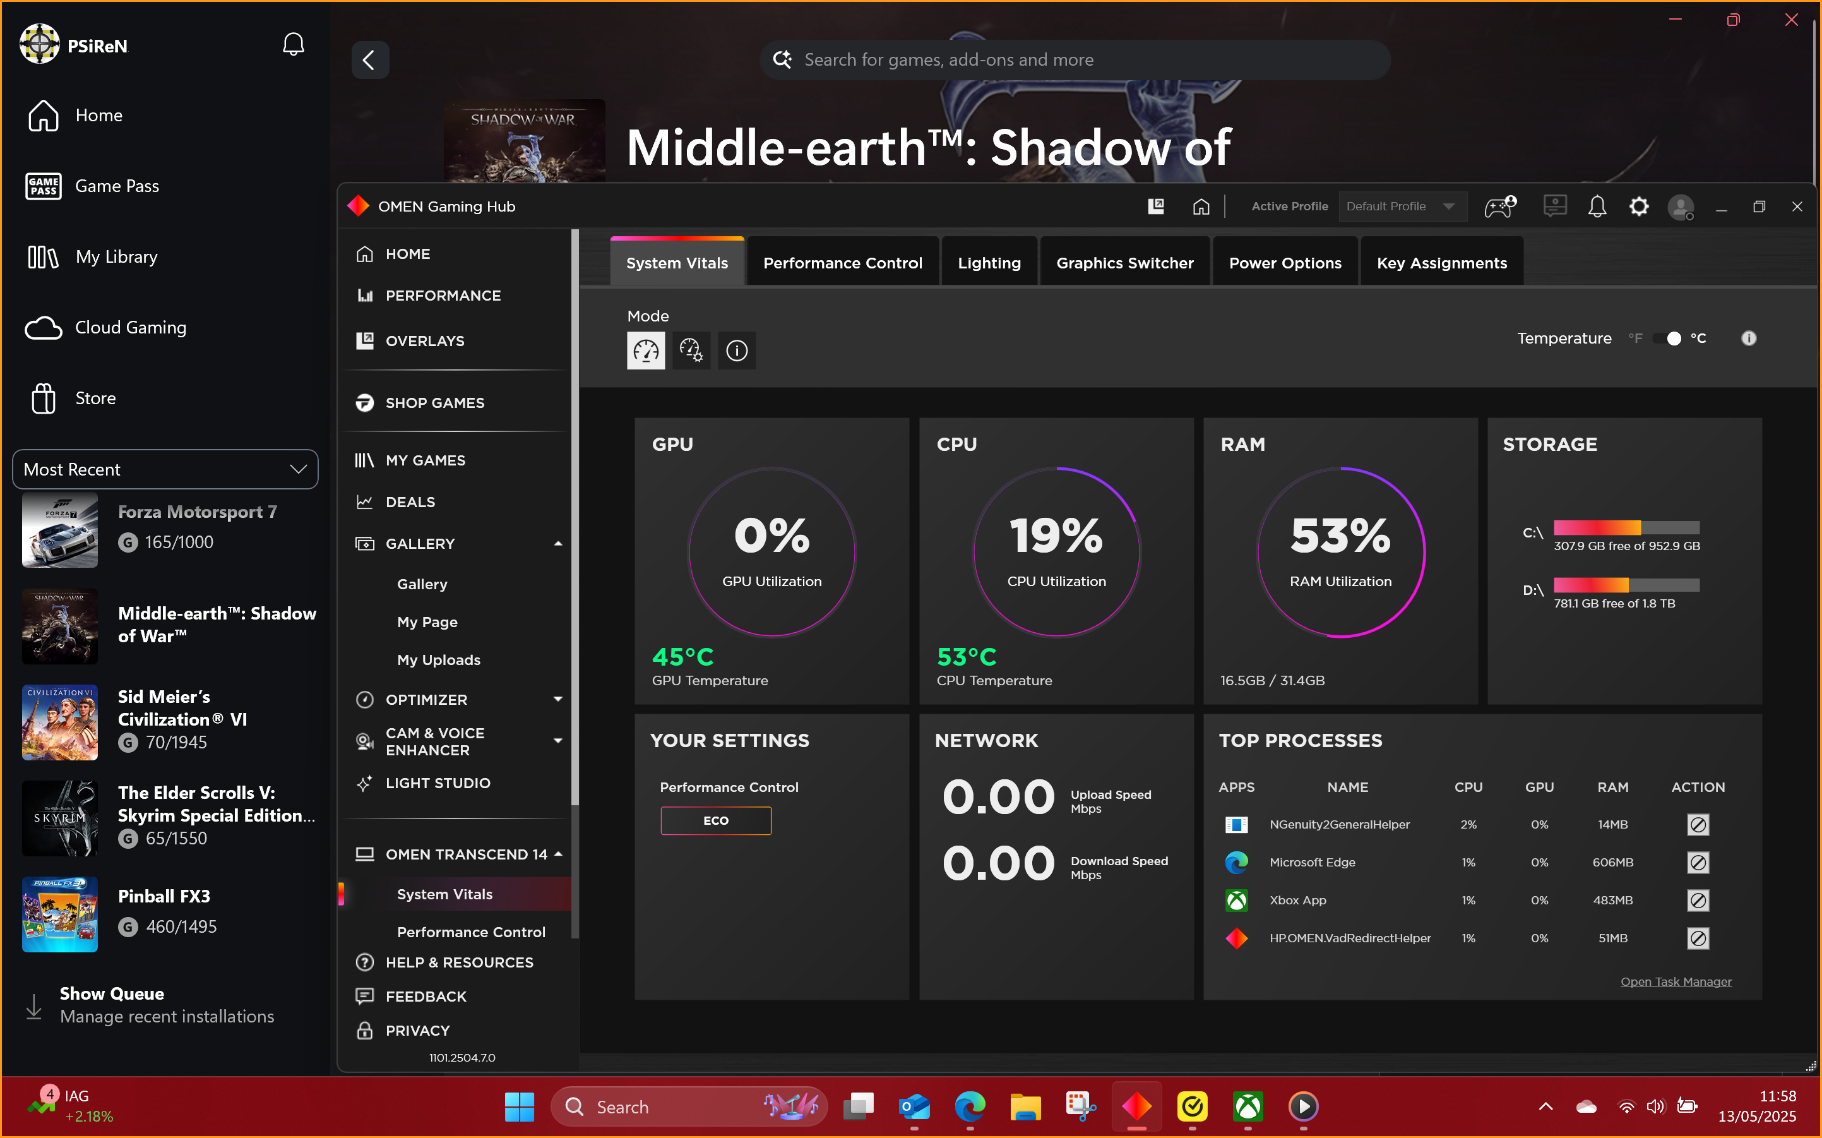Switch to Key Assignments tab
1822x1138 pixels.
point(1441,263)
